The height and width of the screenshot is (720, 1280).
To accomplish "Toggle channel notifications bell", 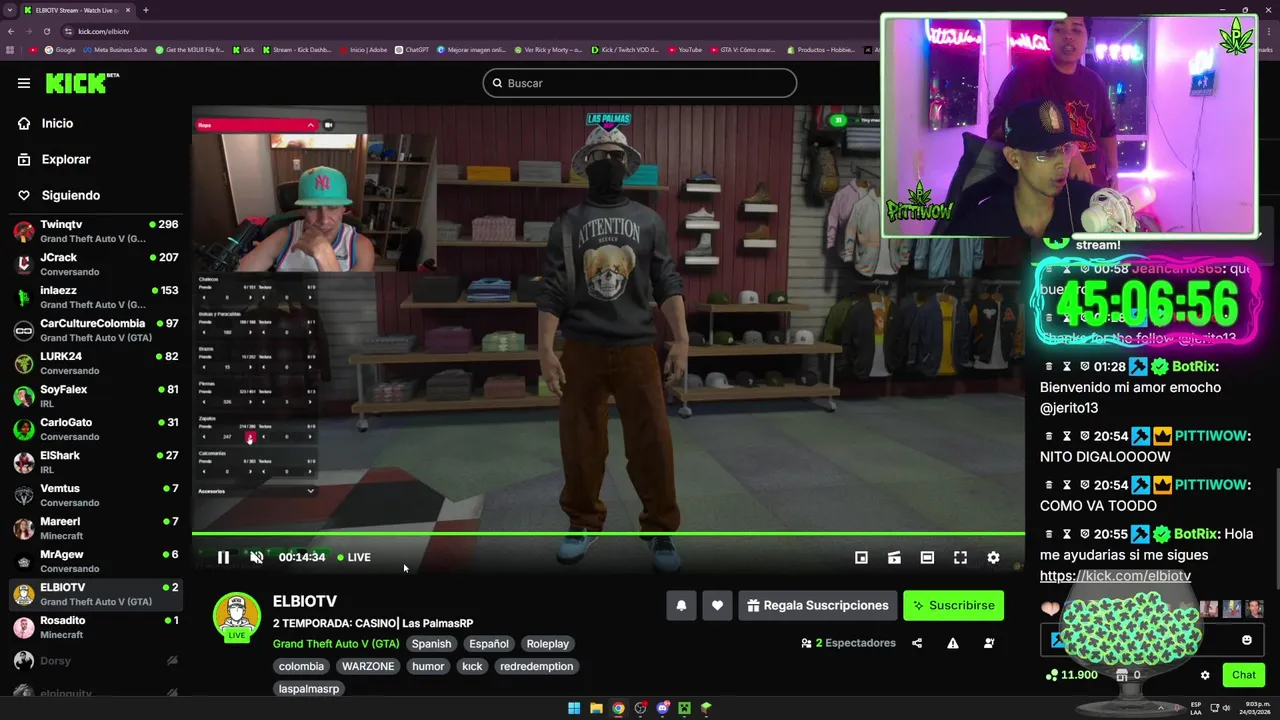I will click(x=681, y=605).
